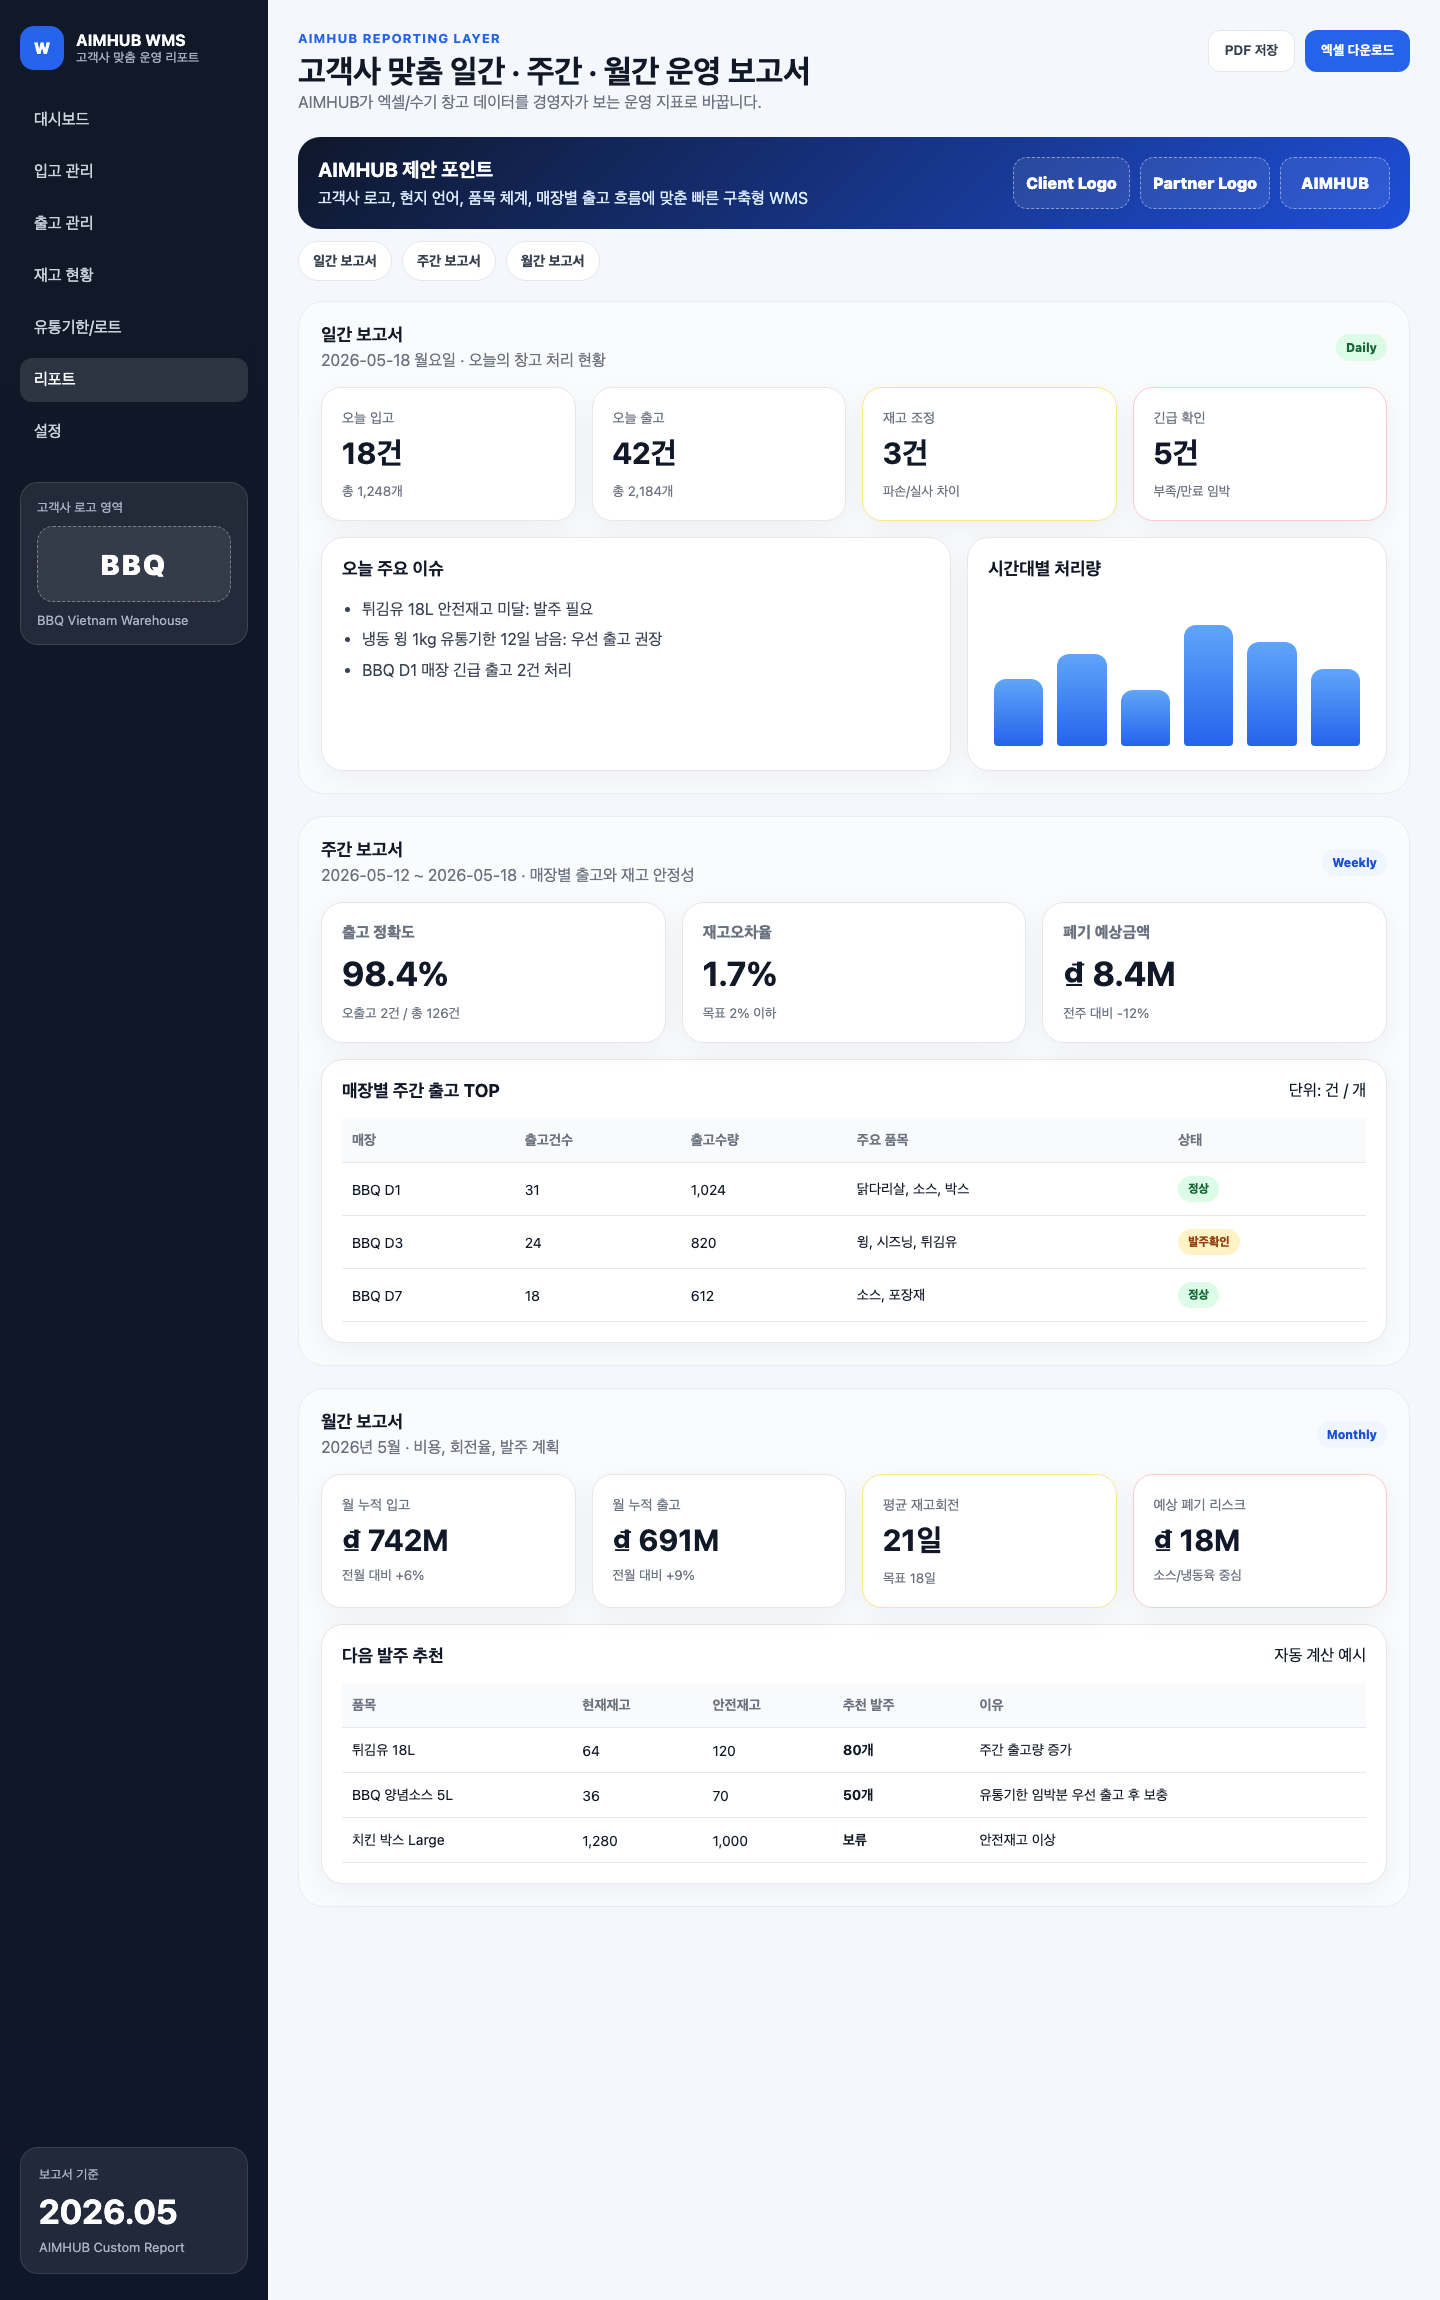Switch to the 일간 보고서 tab
The height and width of the screenshot is (2300, 1440).
[x=345, y=261]
